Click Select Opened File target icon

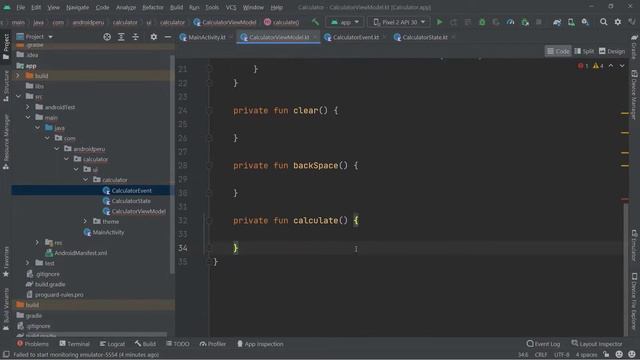(107, 37)
